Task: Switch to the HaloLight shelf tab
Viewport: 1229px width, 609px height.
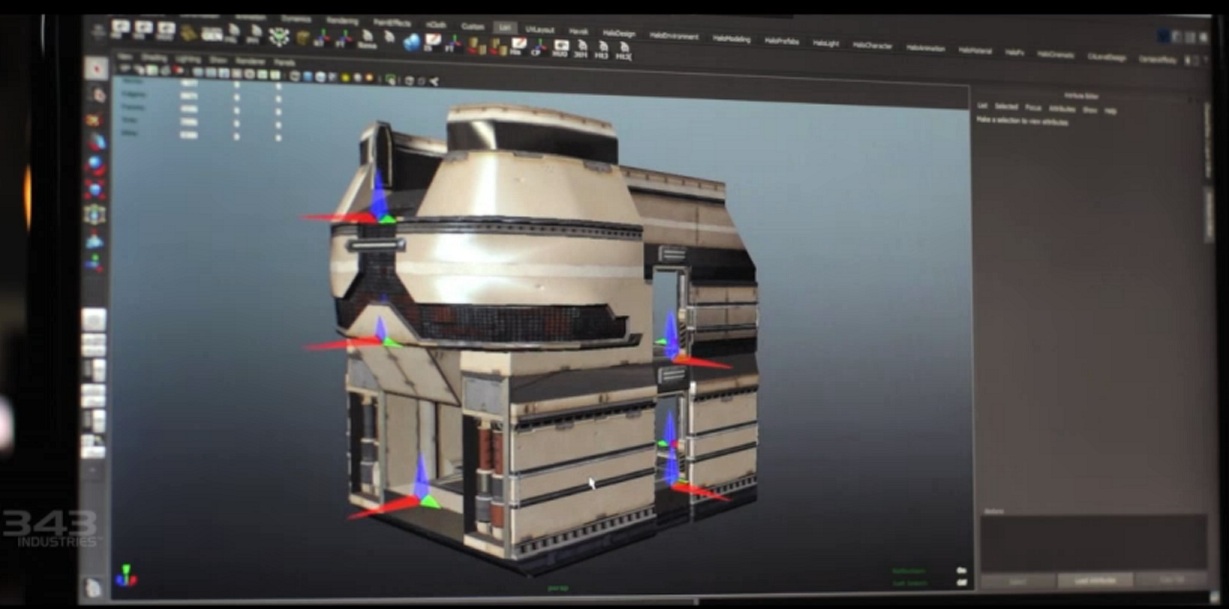Action: pos(826,43)
